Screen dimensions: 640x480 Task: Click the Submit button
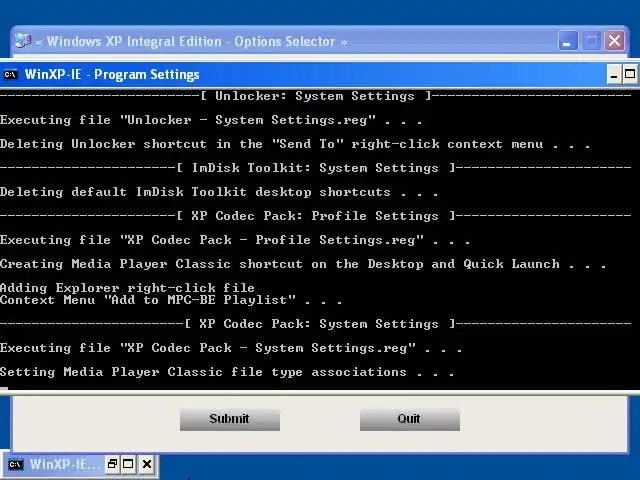230,420
